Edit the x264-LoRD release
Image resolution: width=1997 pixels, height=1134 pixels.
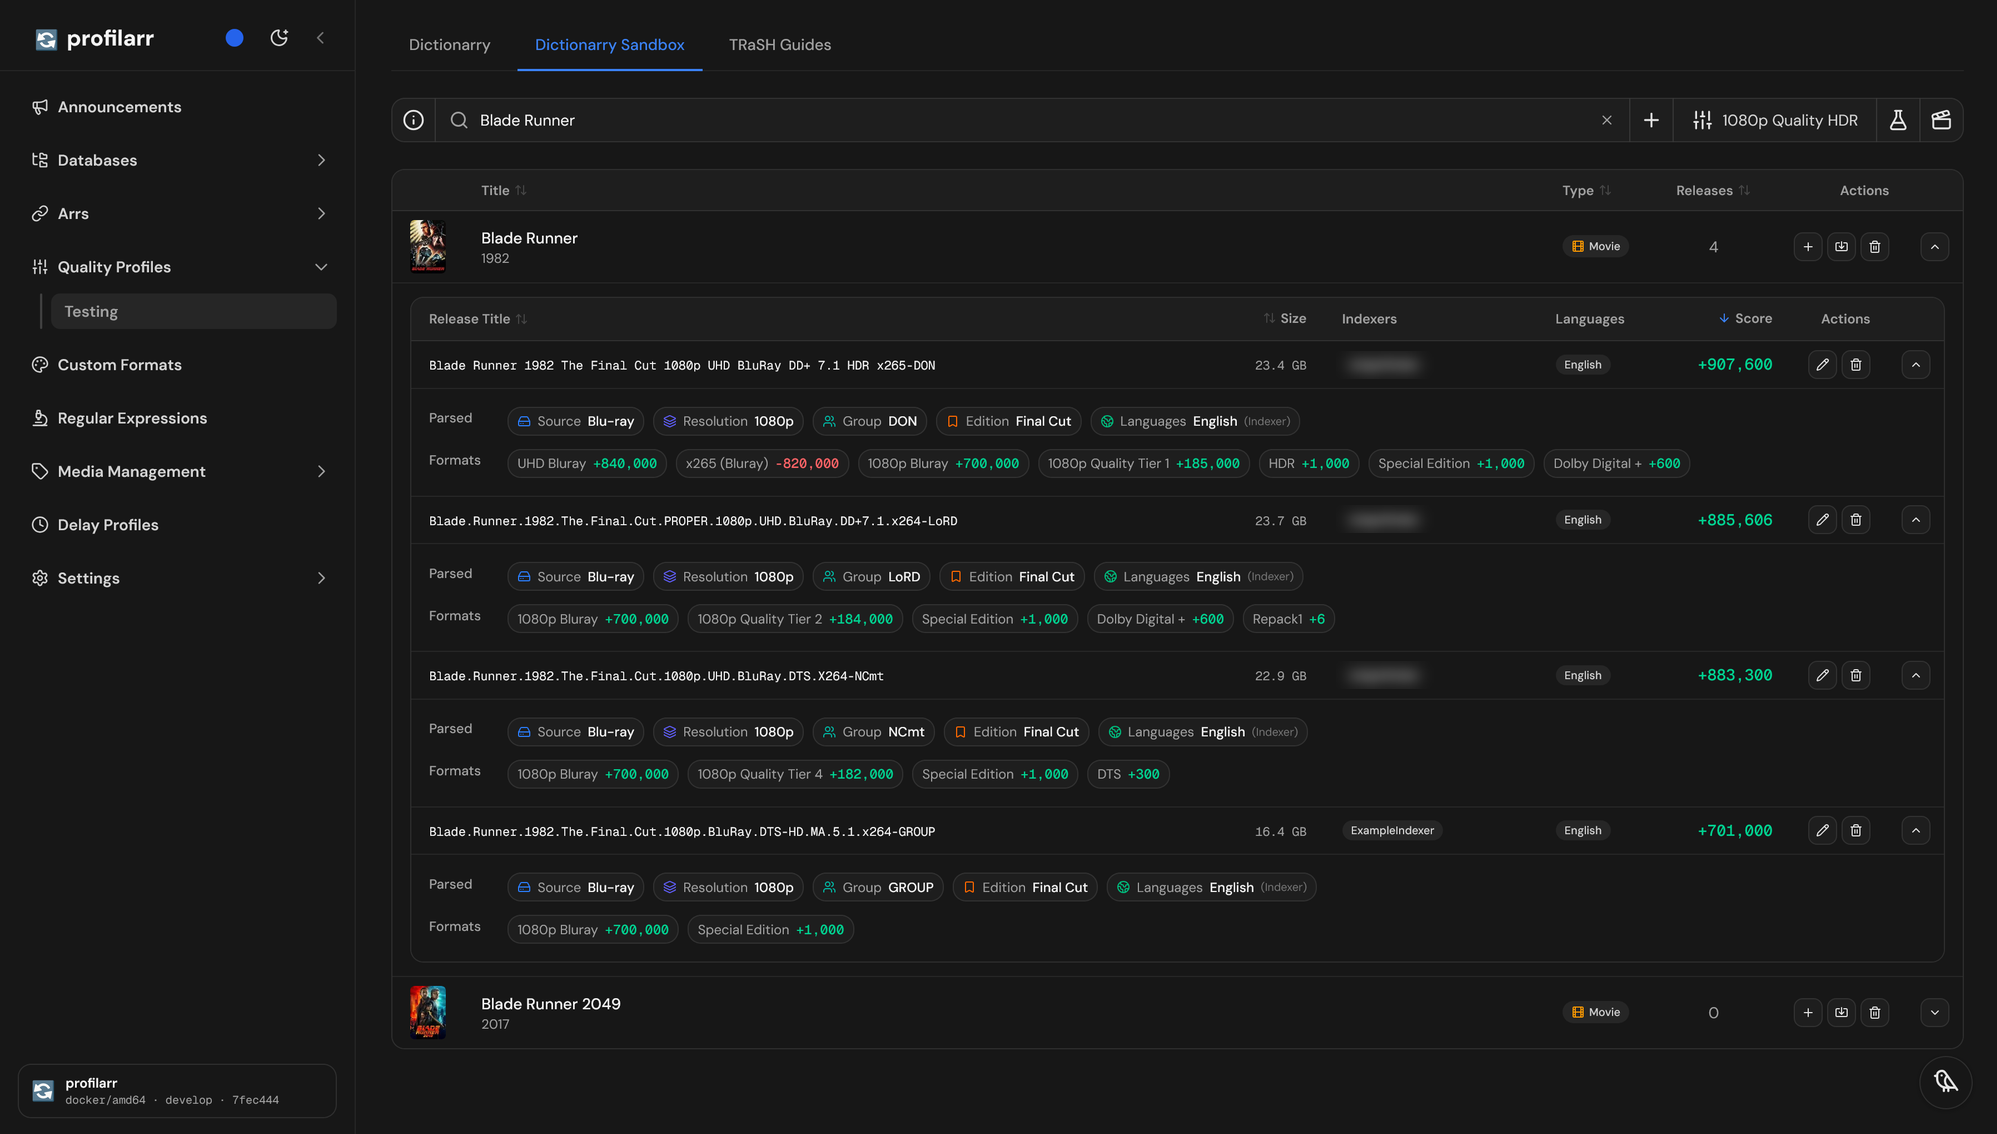point(1822,520)
